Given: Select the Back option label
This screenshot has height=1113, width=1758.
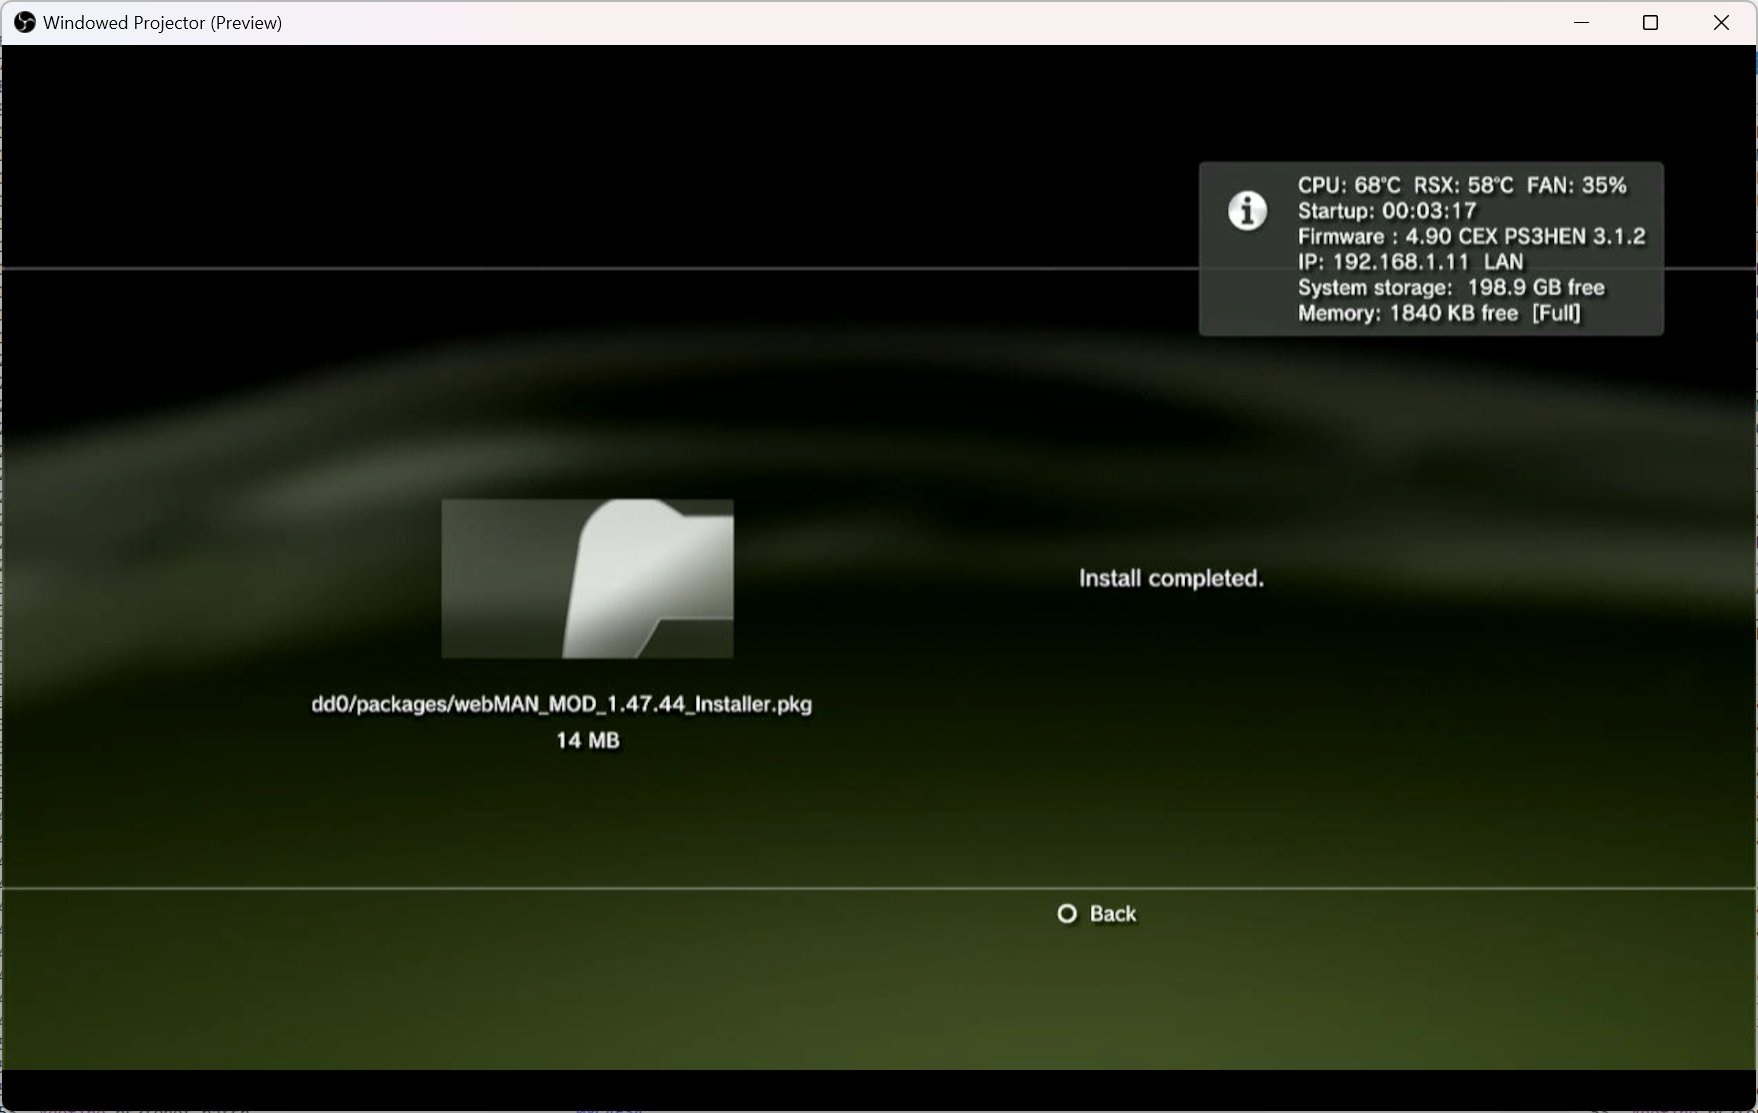Looking at the screenshot, I should [1112, 914].
